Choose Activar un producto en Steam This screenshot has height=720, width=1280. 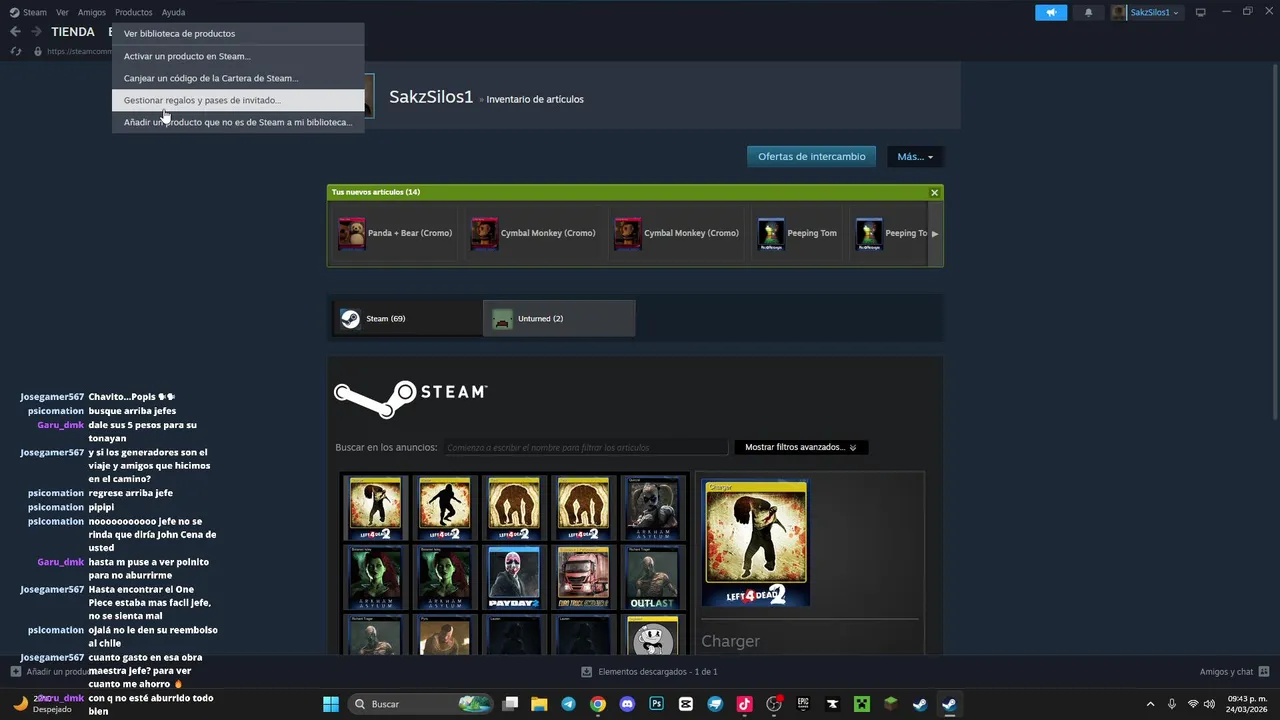238,56
